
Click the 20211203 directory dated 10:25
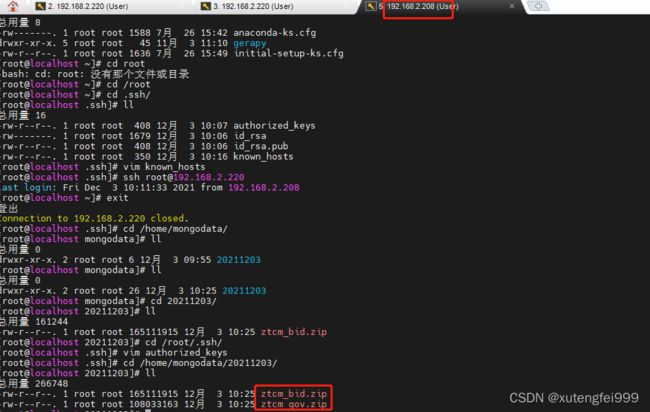[244, 291]
